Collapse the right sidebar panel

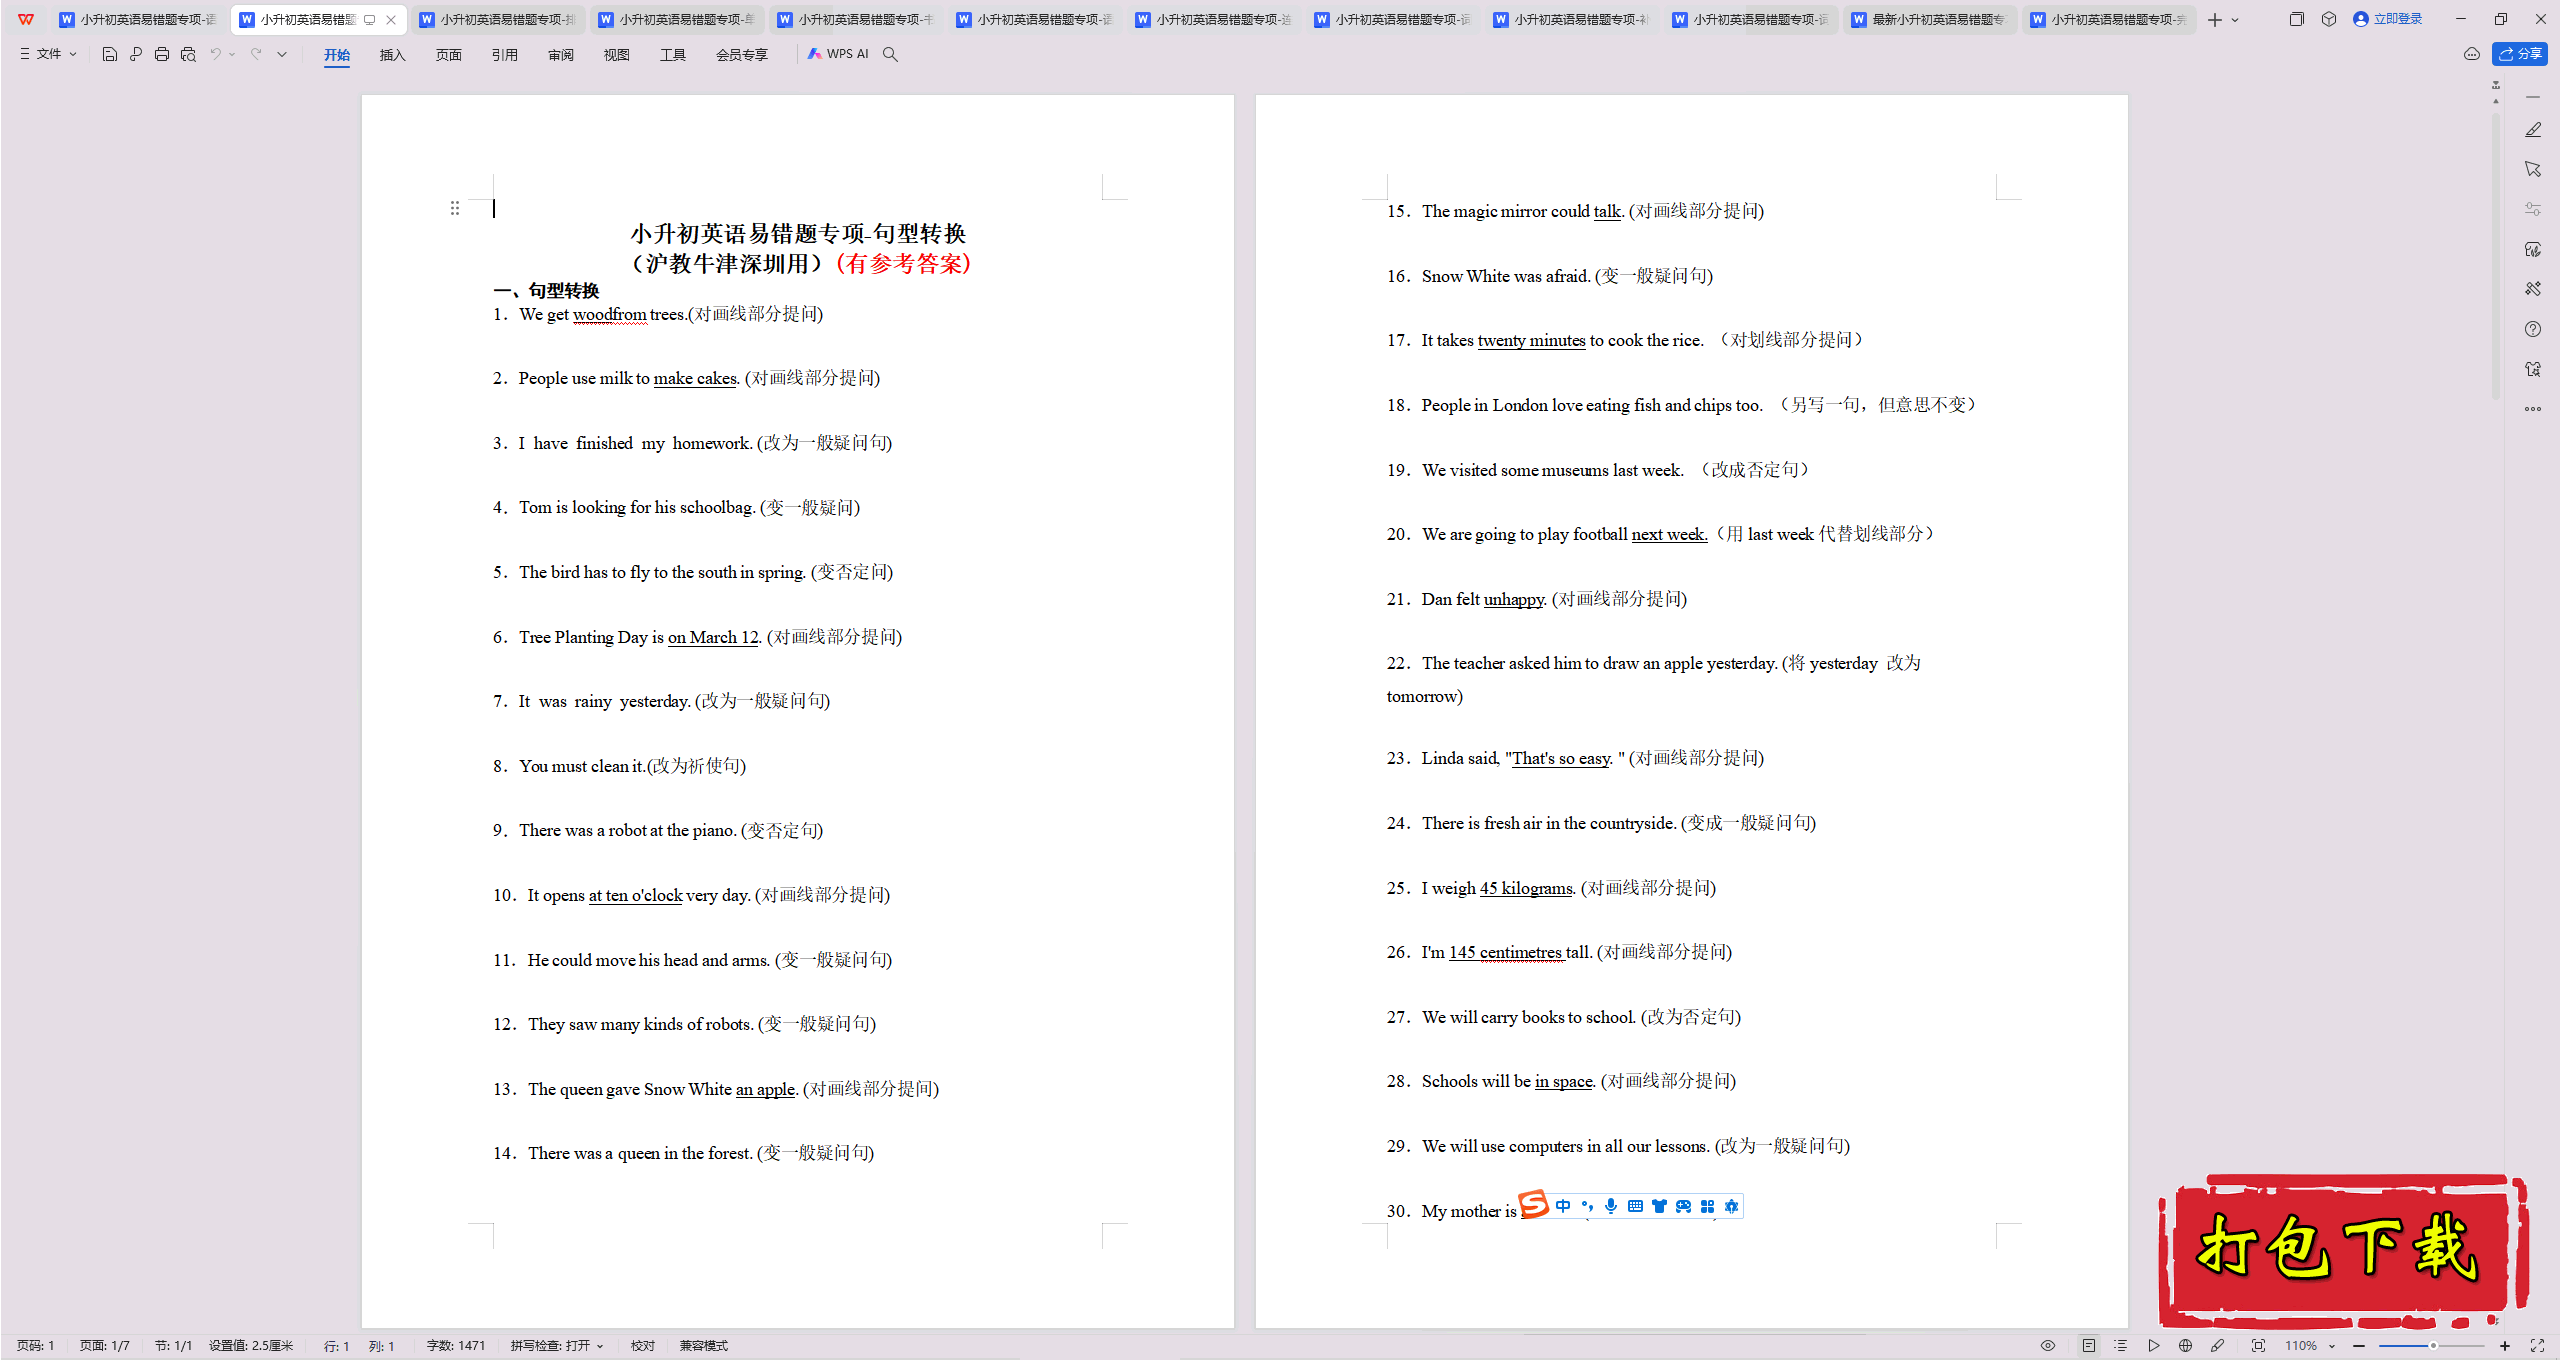(x=2532, y=97)
